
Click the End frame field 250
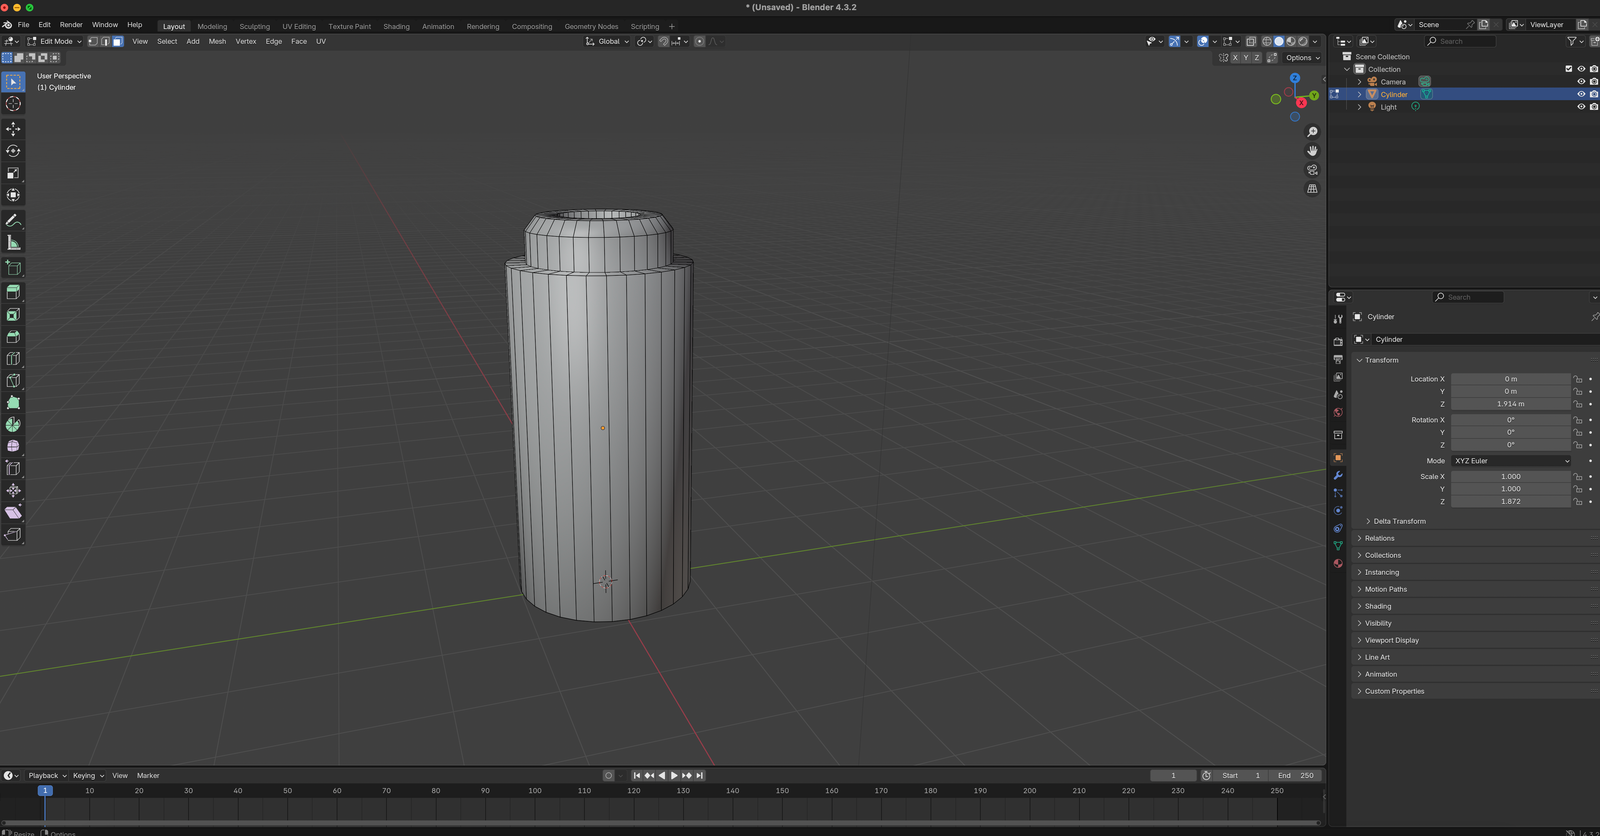tap(1295, 775)
